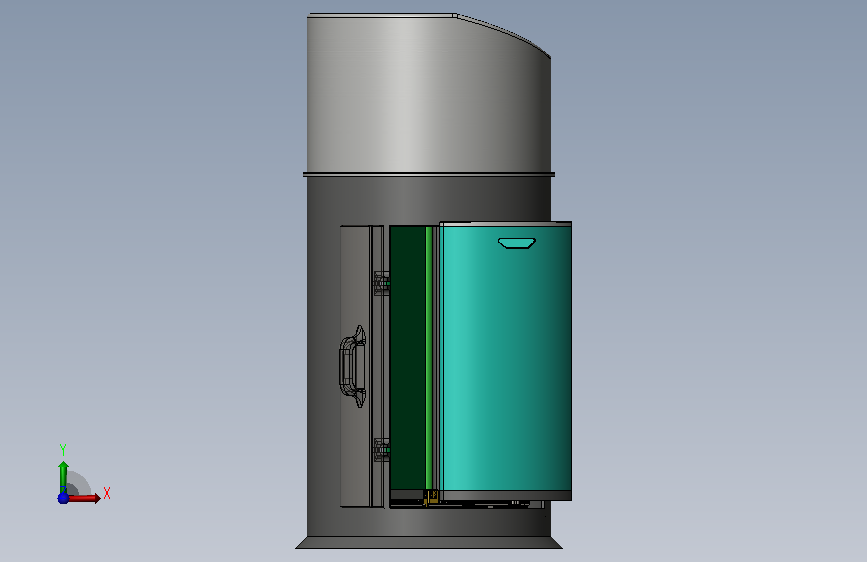The width and height of the screenshot is (867, 562).
Task: Select the open gray door panel
Action: pos(362,366)
